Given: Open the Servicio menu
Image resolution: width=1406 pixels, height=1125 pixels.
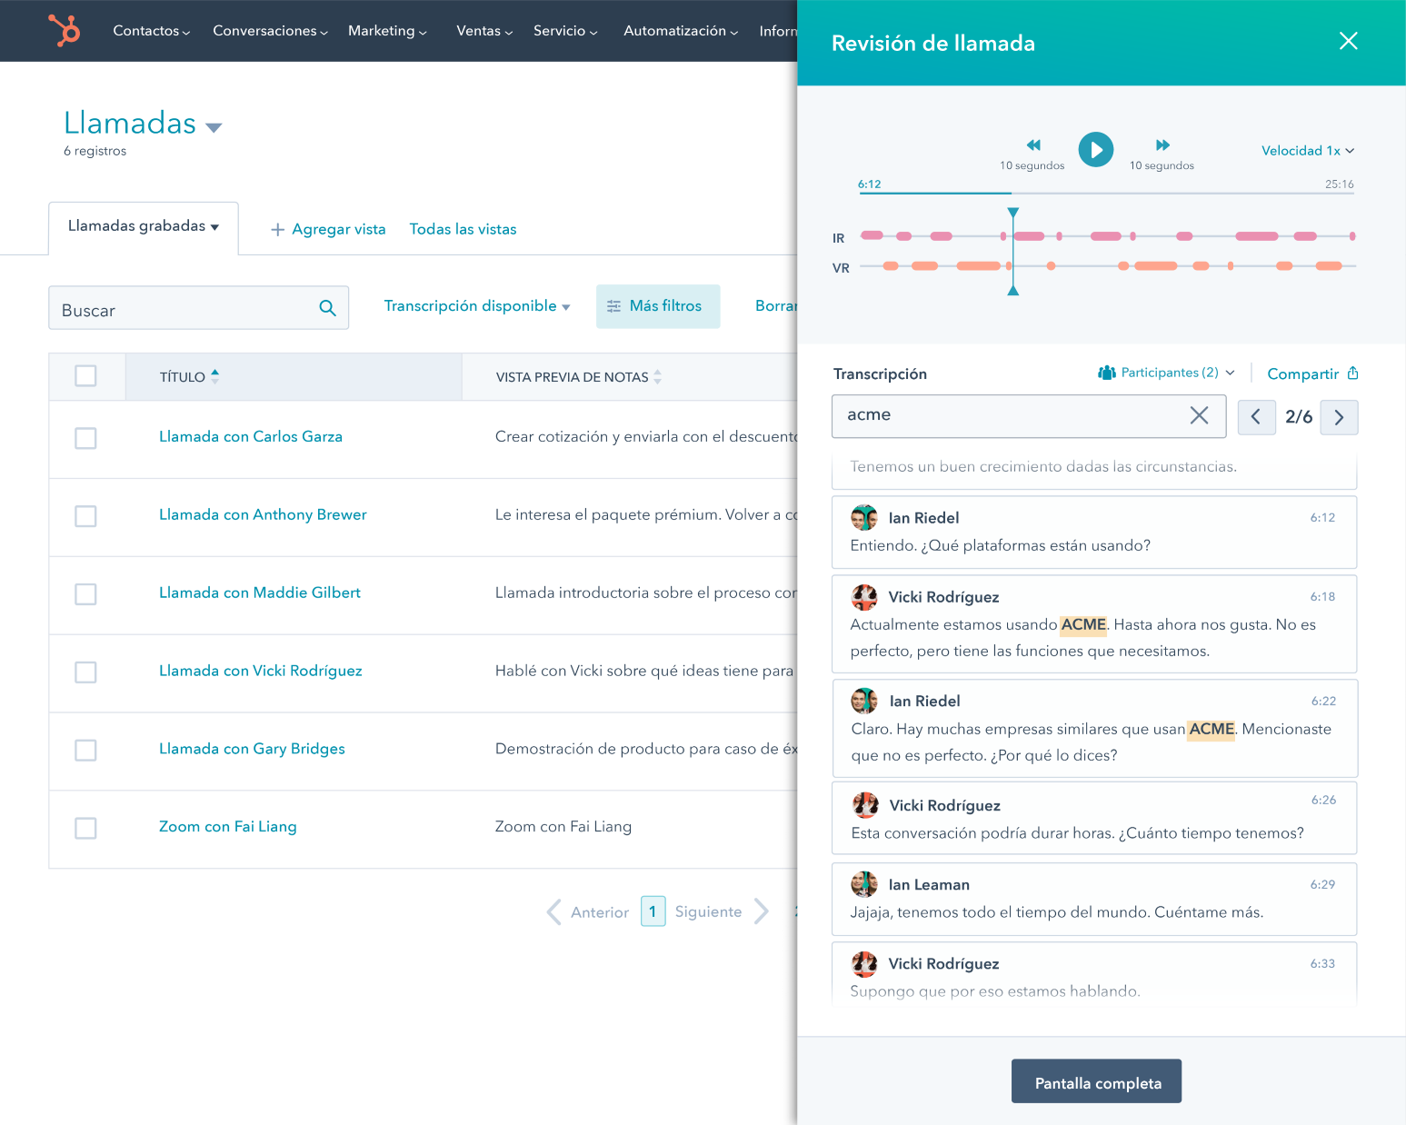Looking at the screenshot, I should click(565, 31).
